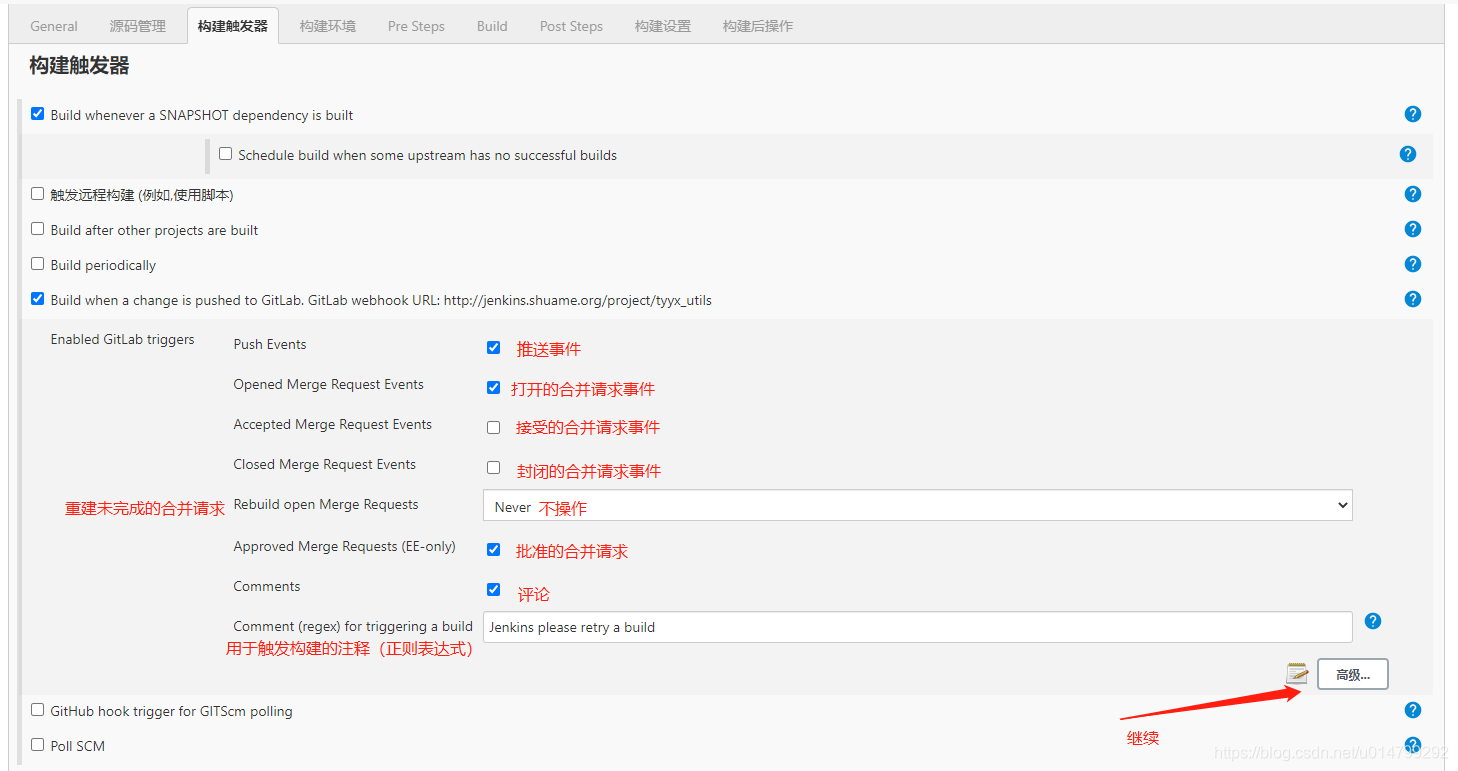Click the notepad icon beside 高级 button
This screenshot has height=771, width=1458.
[x=1297, y=674]
